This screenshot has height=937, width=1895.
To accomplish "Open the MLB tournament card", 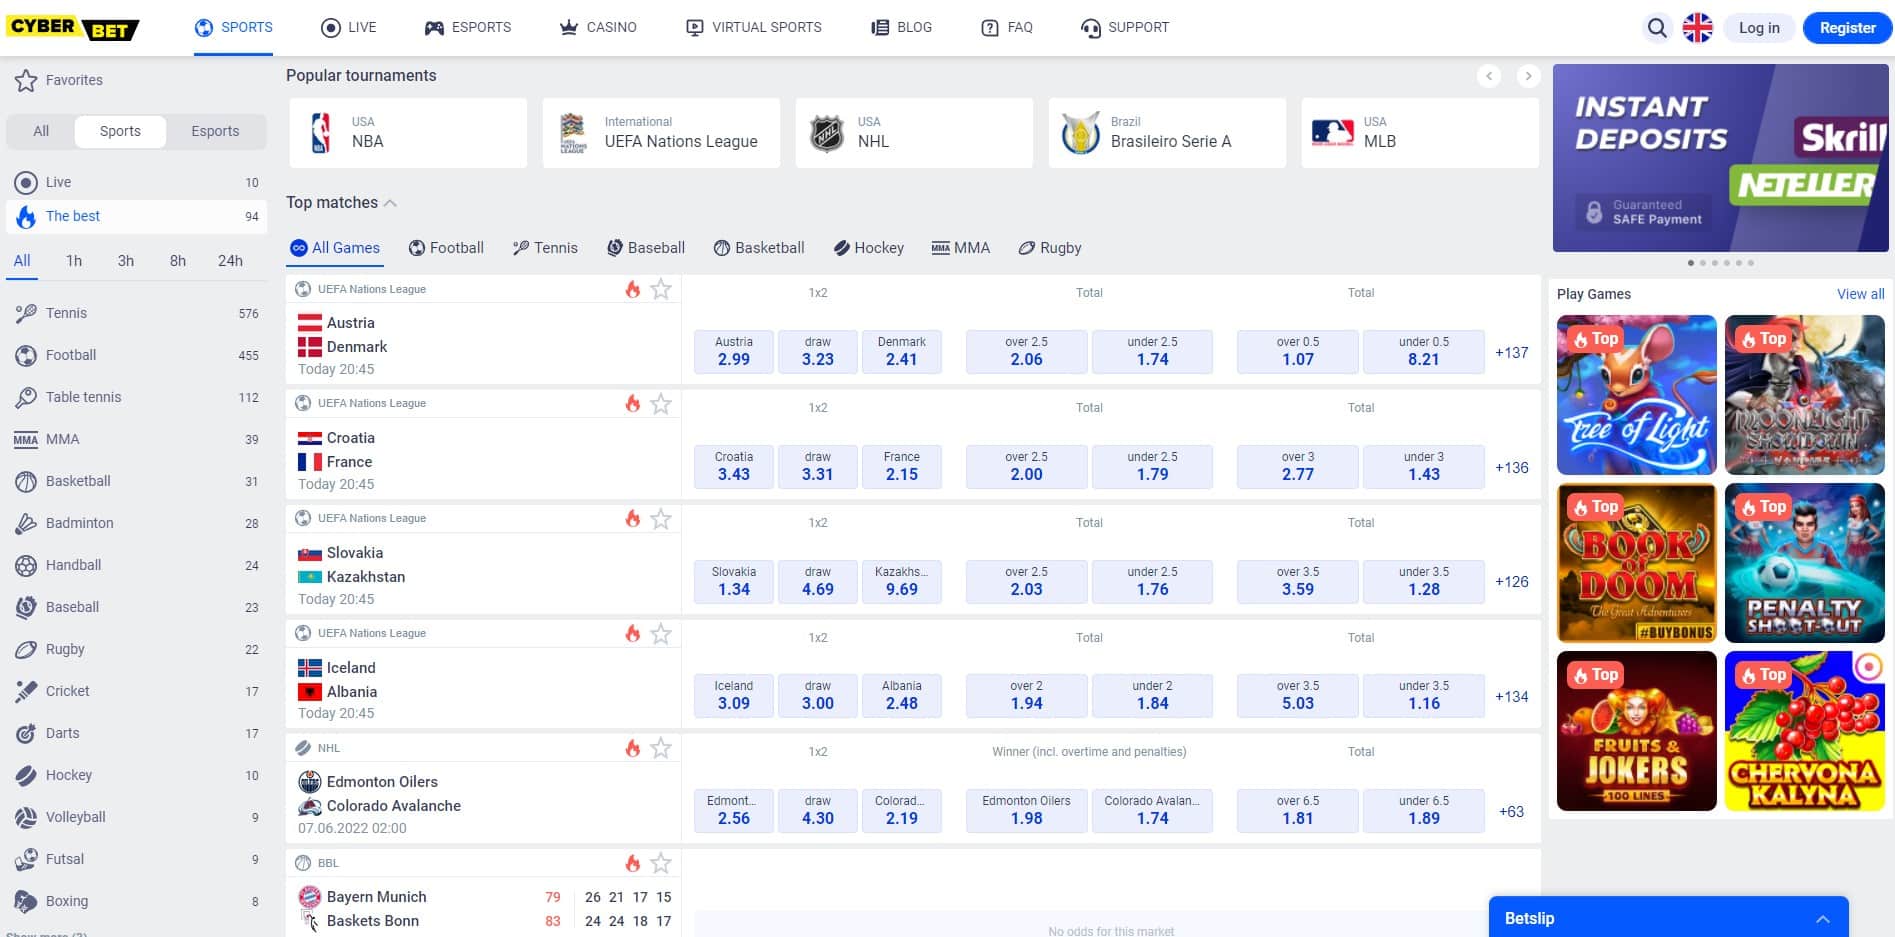I will 1420,133.
